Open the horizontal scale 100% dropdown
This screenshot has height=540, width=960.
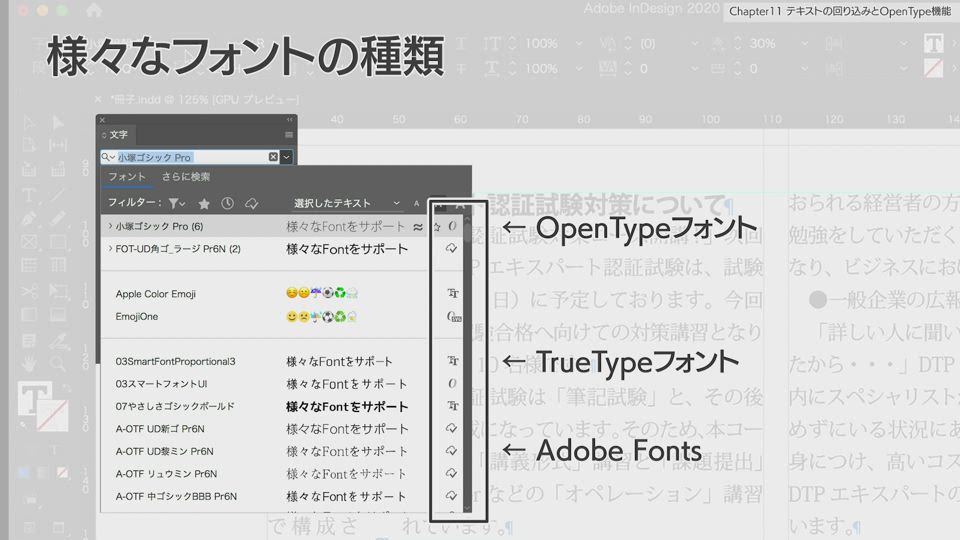point(579,69)
